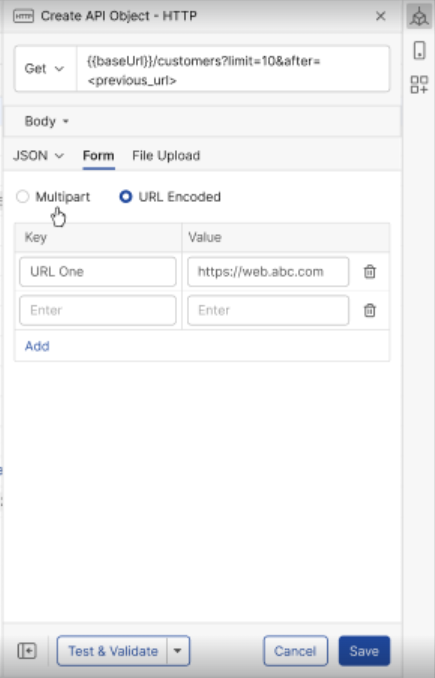Screen dimensions: 435x678
Task: Delete the URL One row with the trash icon
Action: click(370, 272)
